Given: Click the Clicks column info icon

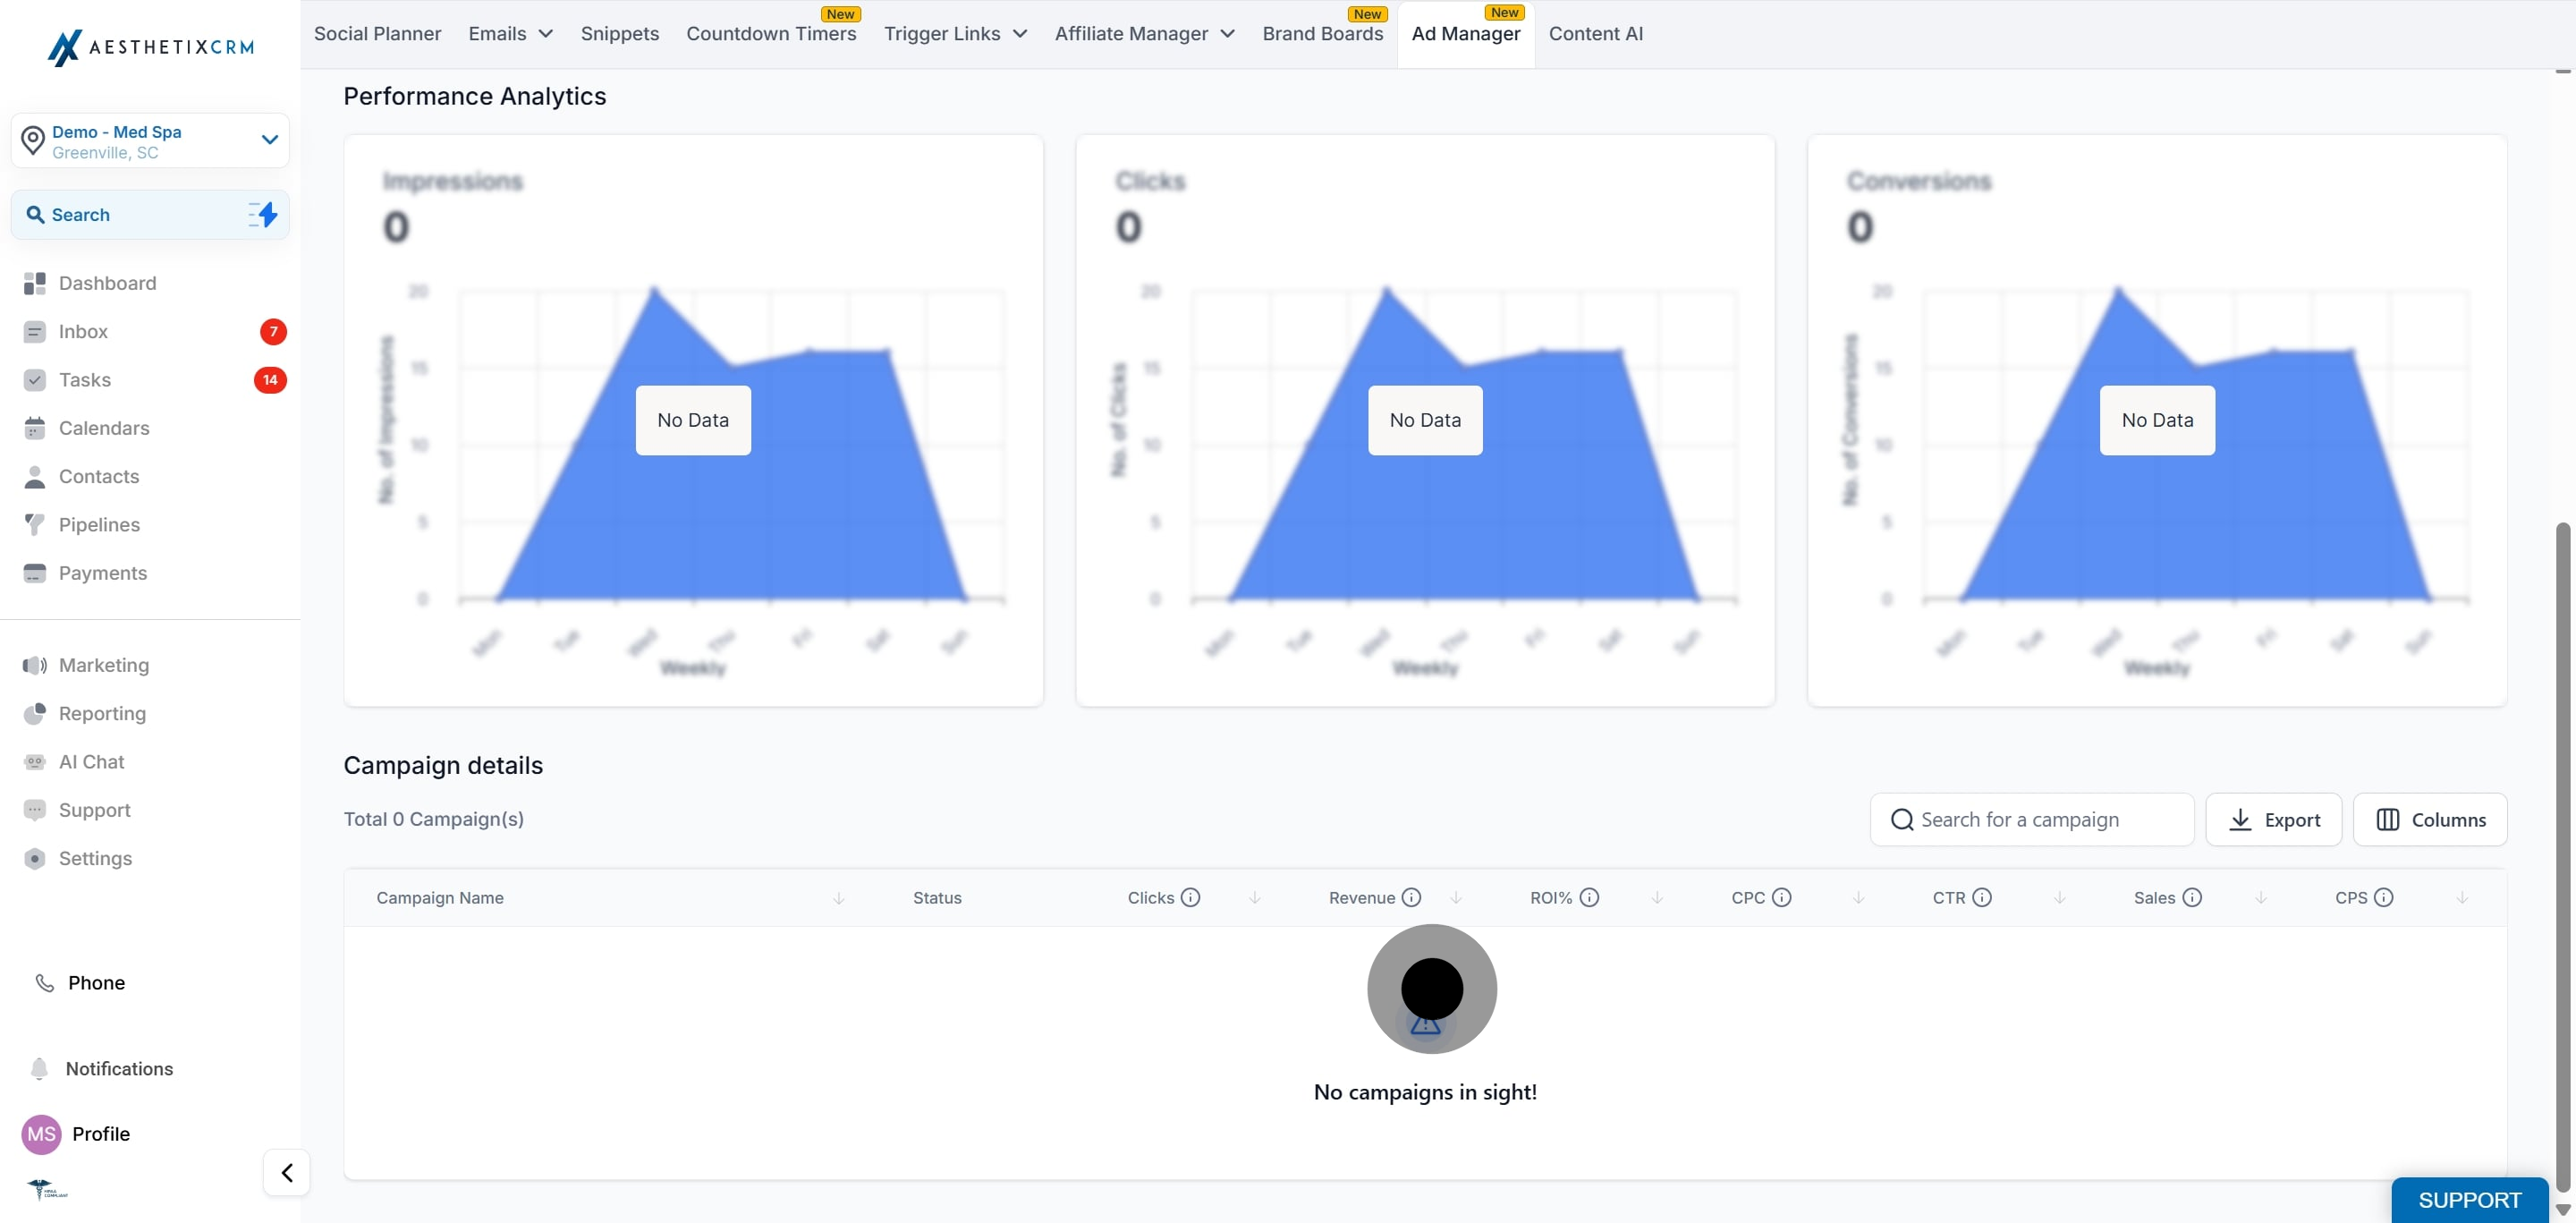Looking at the screenshot, I should (1190, 897).
